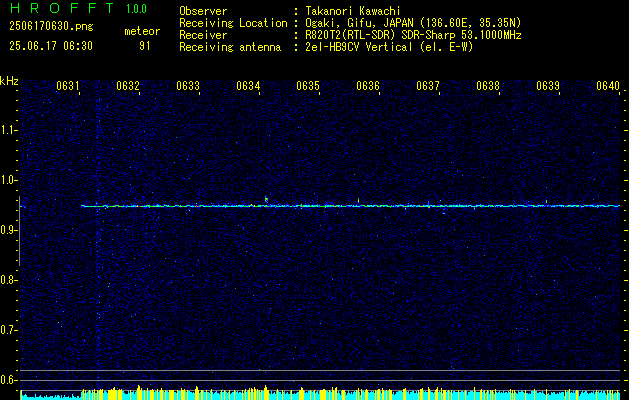
Task: Click the 0639 time marker
Action: pyautogui.click(x=548, y=86)
